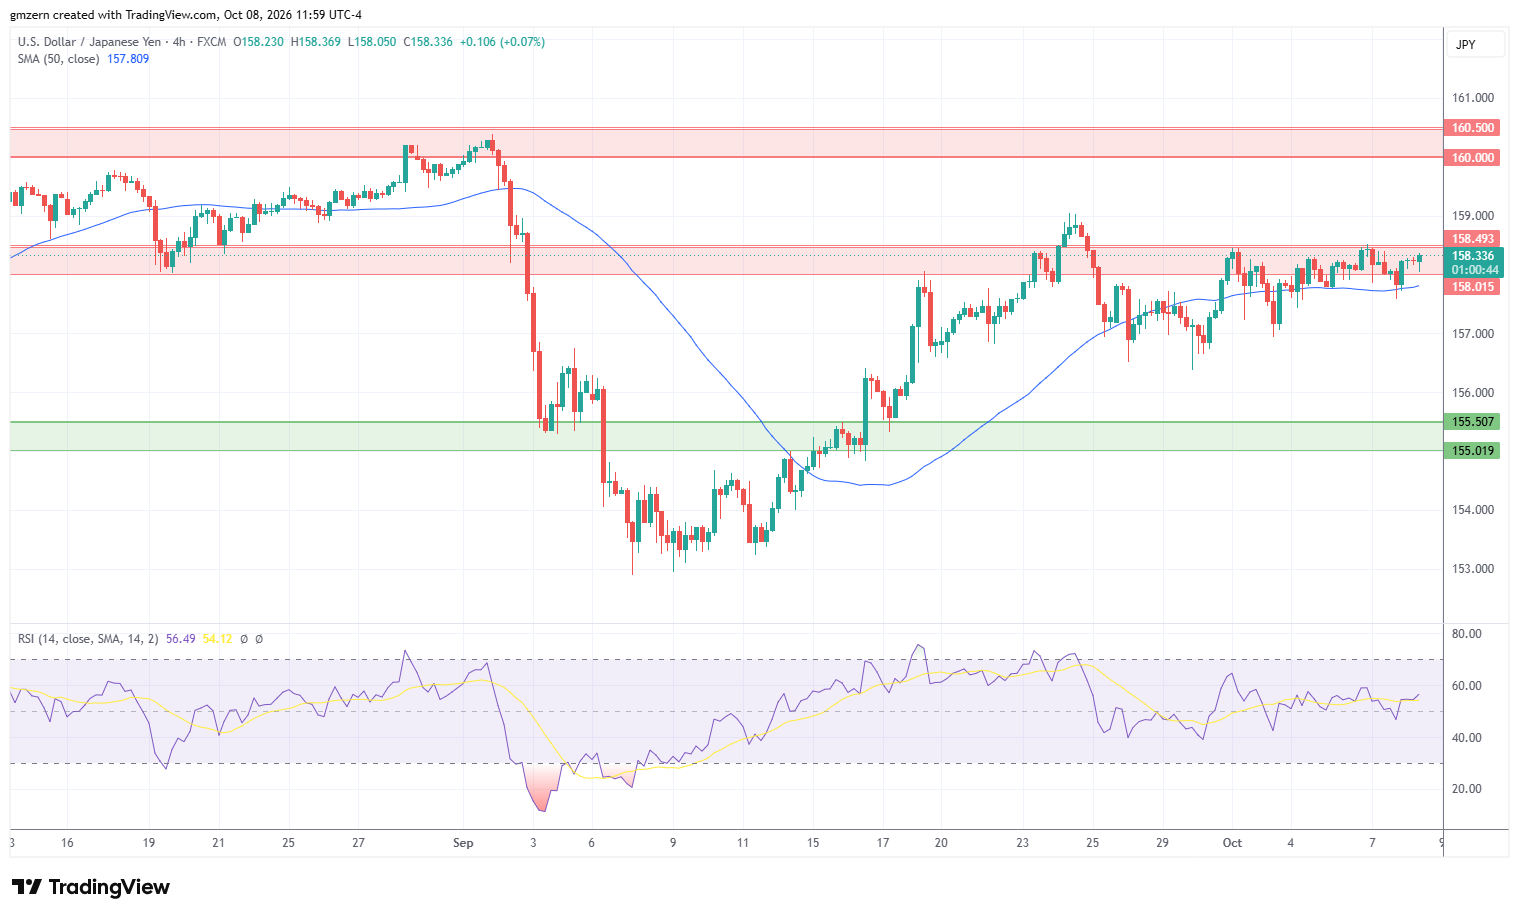The height and width of the screenshot is (917, 1519).
Task: Click the Sep label on the time axis
Action: (x=463, y=843)
